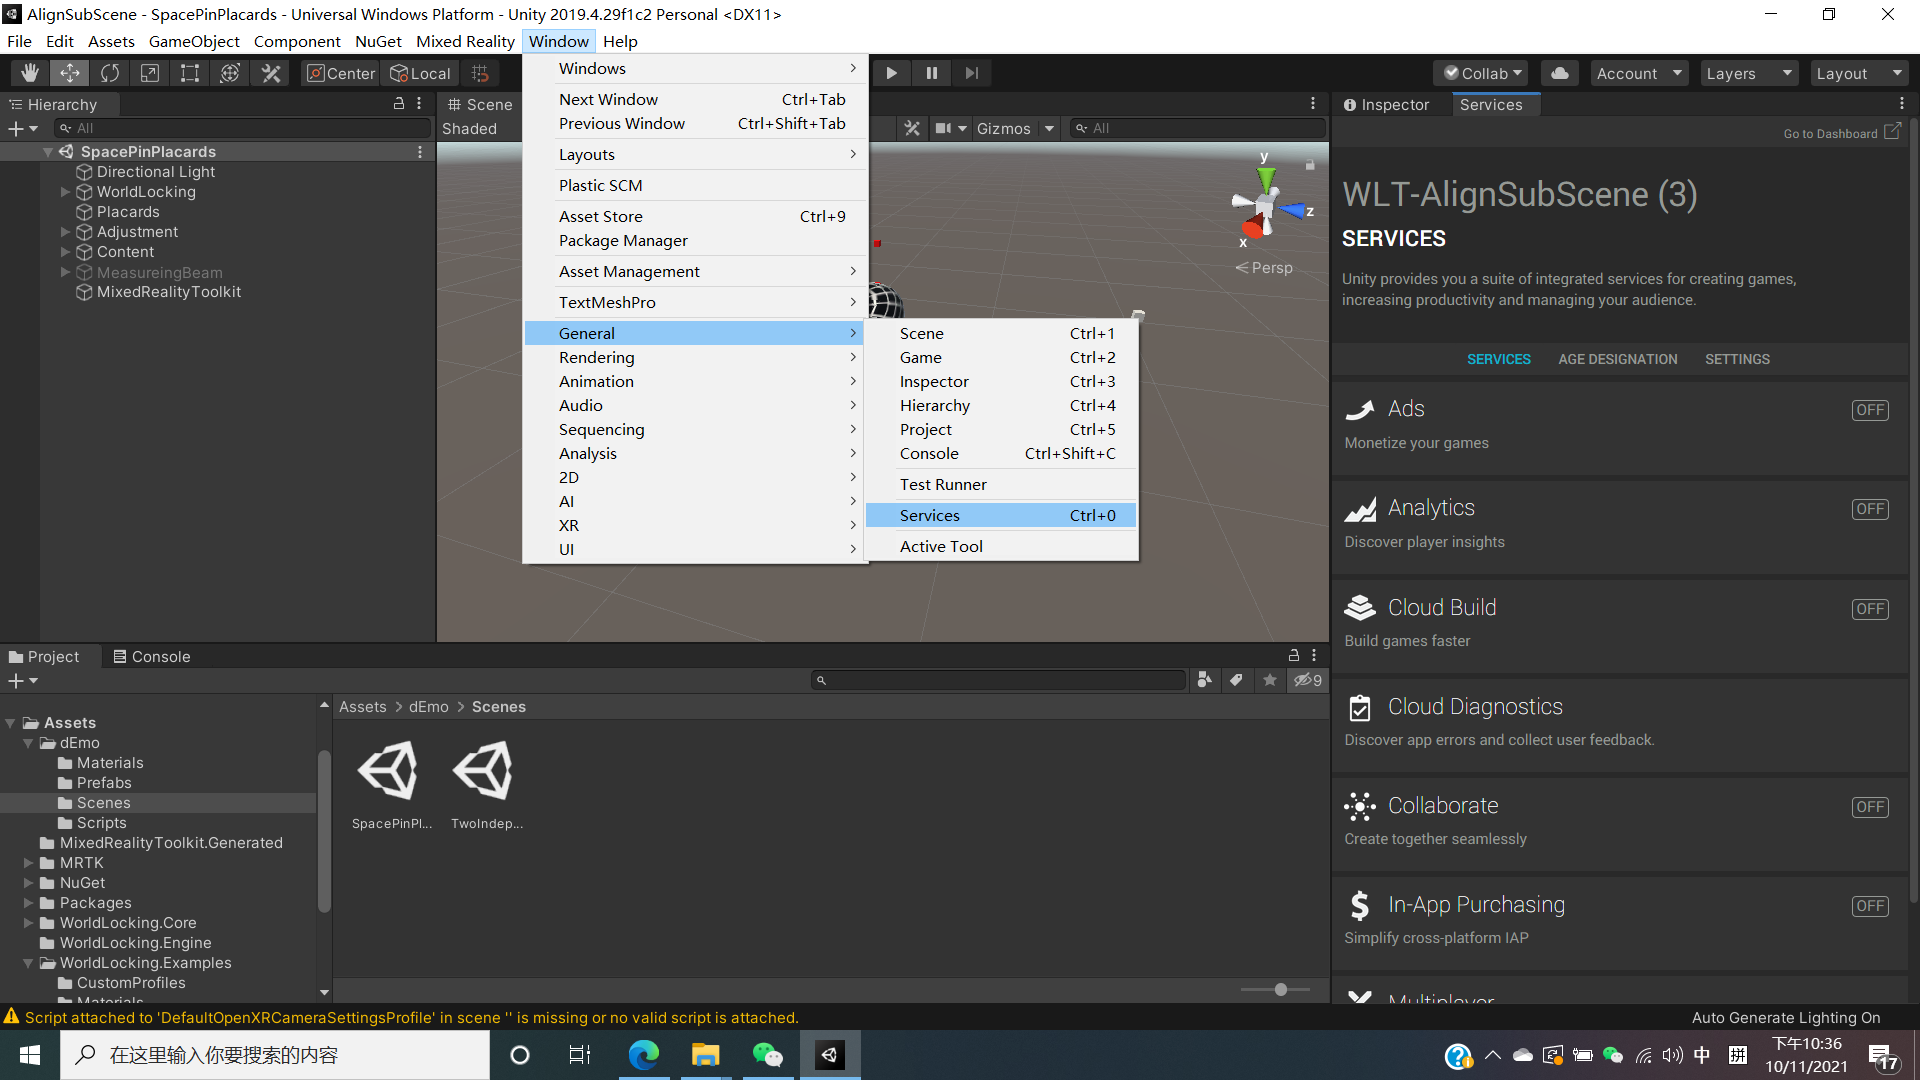Choose Test Runner menu entry

point(1001,484)
